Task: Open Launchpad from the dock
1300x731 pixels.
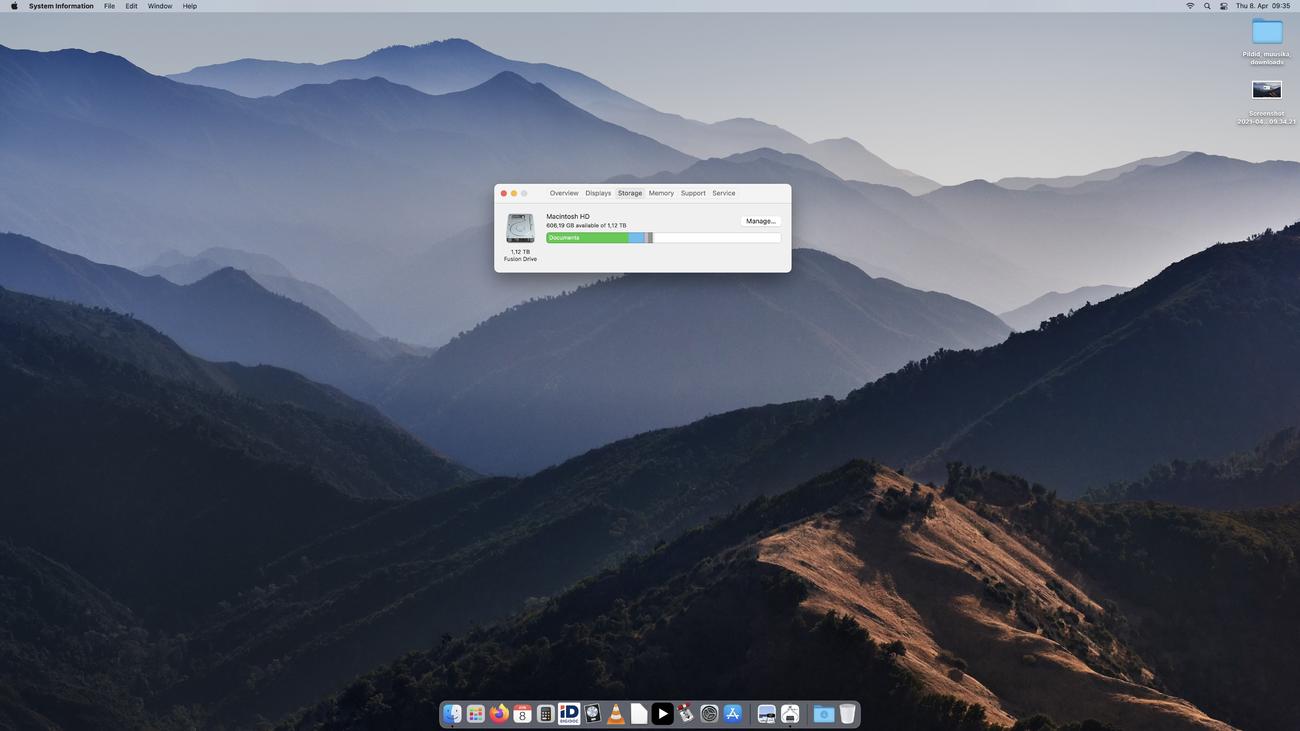Action: (x=475, y=714)
